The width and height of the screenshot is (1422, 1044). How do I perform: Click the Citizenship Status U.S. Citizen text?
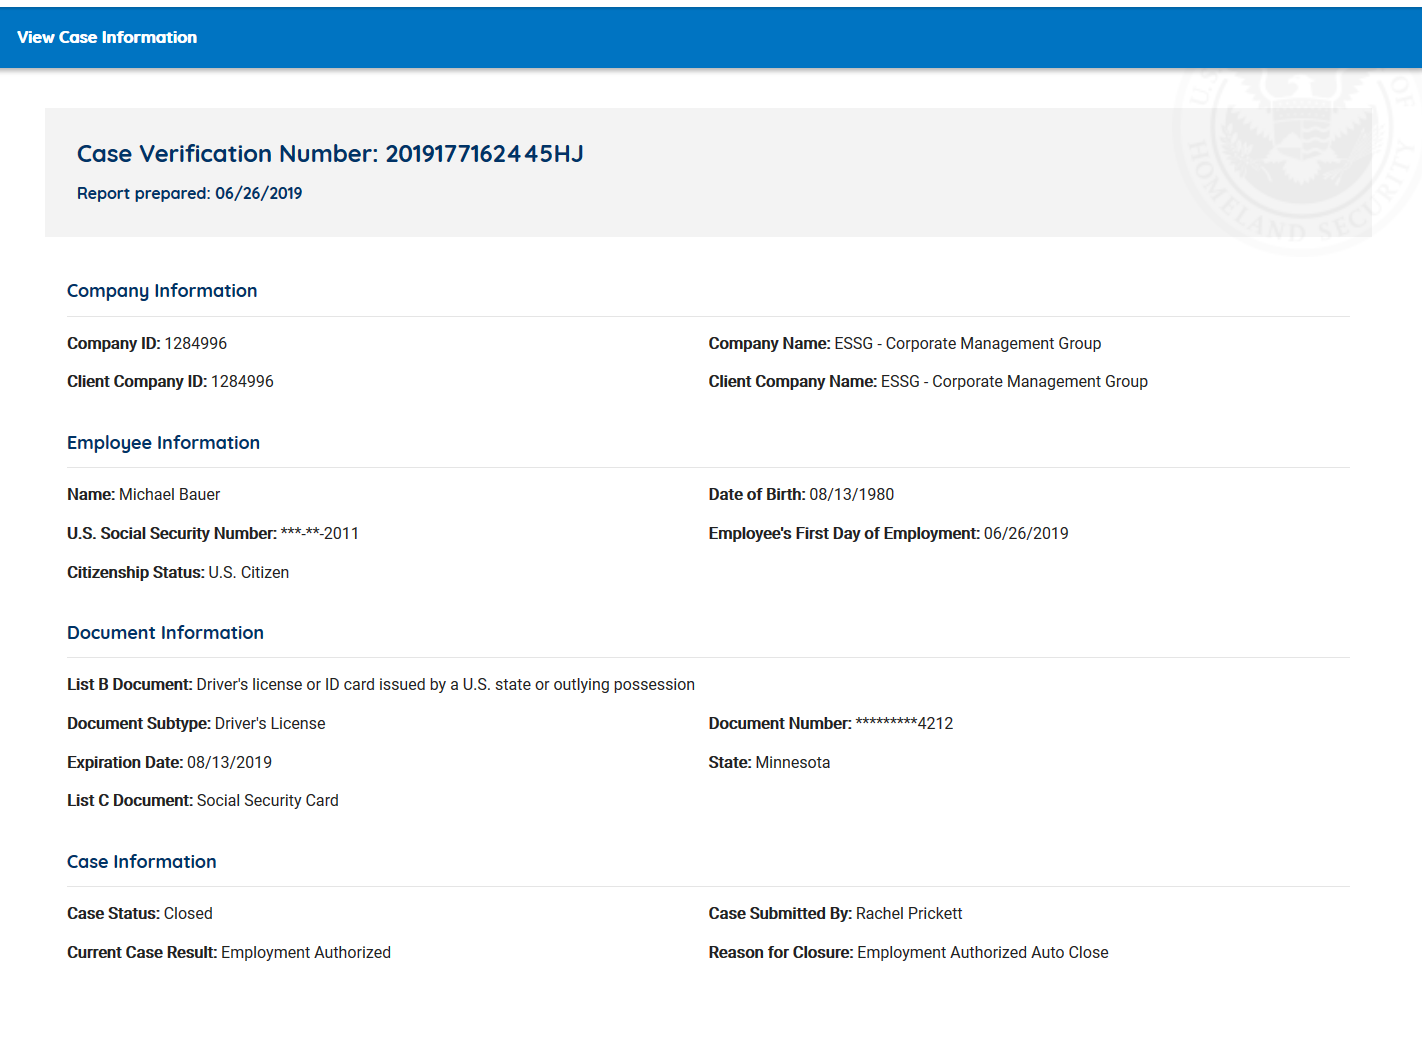(x=248, y=572)
